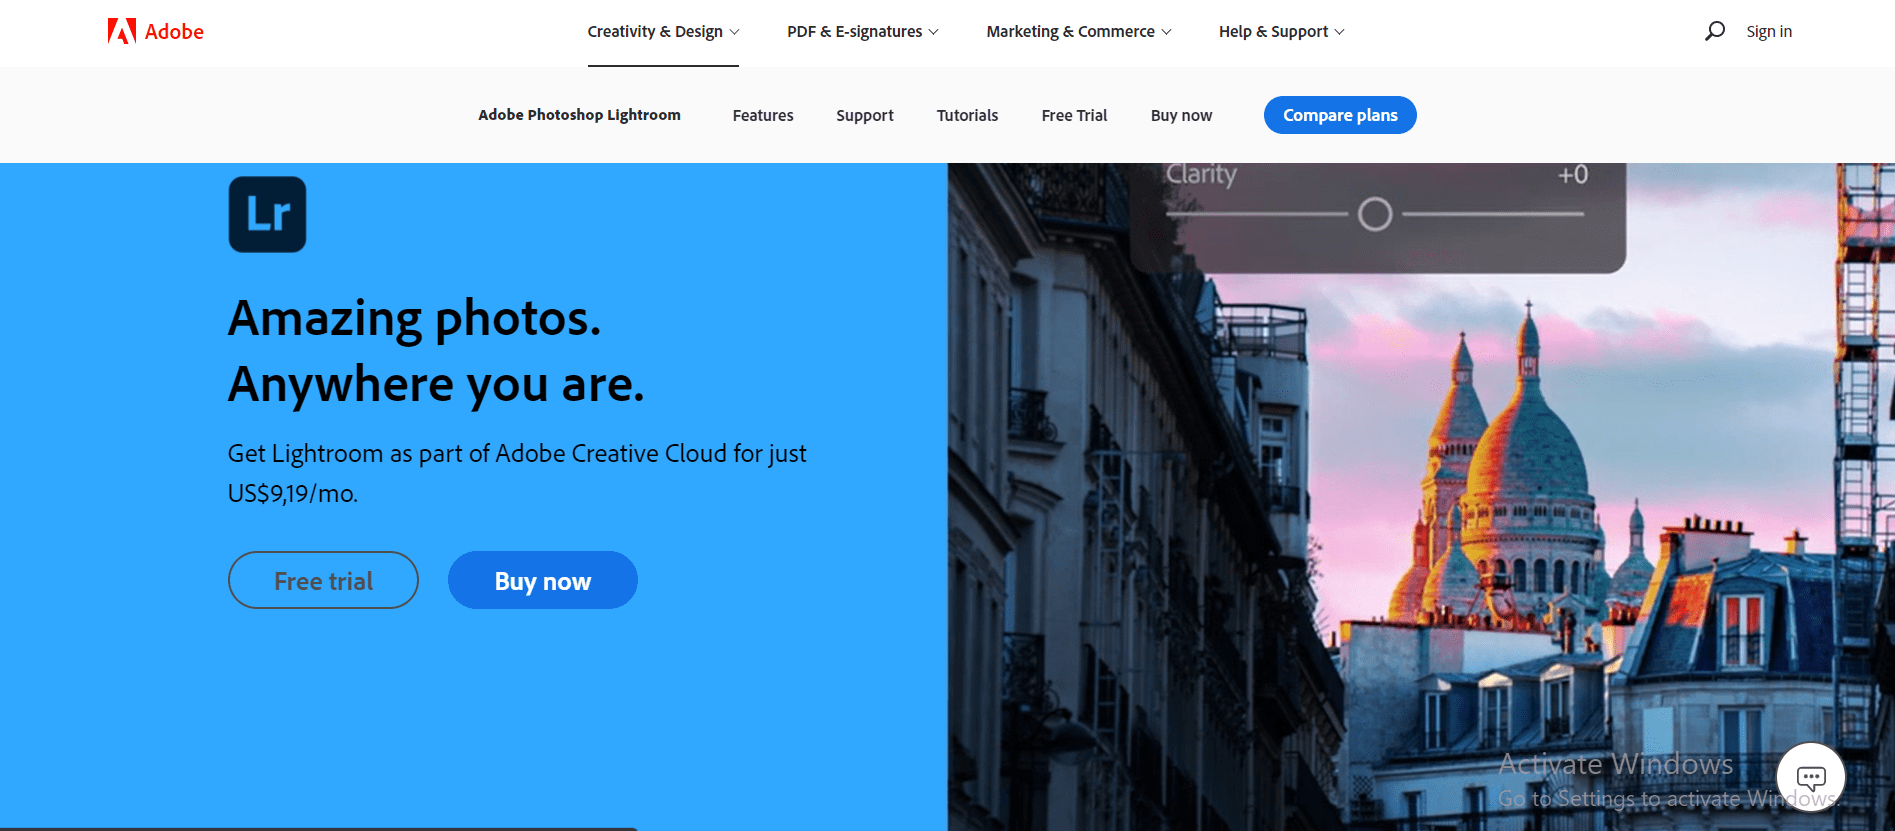Expand the Help & Support menu
The height and width of the screenshot is (831, 1895).
(x=1281, y=32)
